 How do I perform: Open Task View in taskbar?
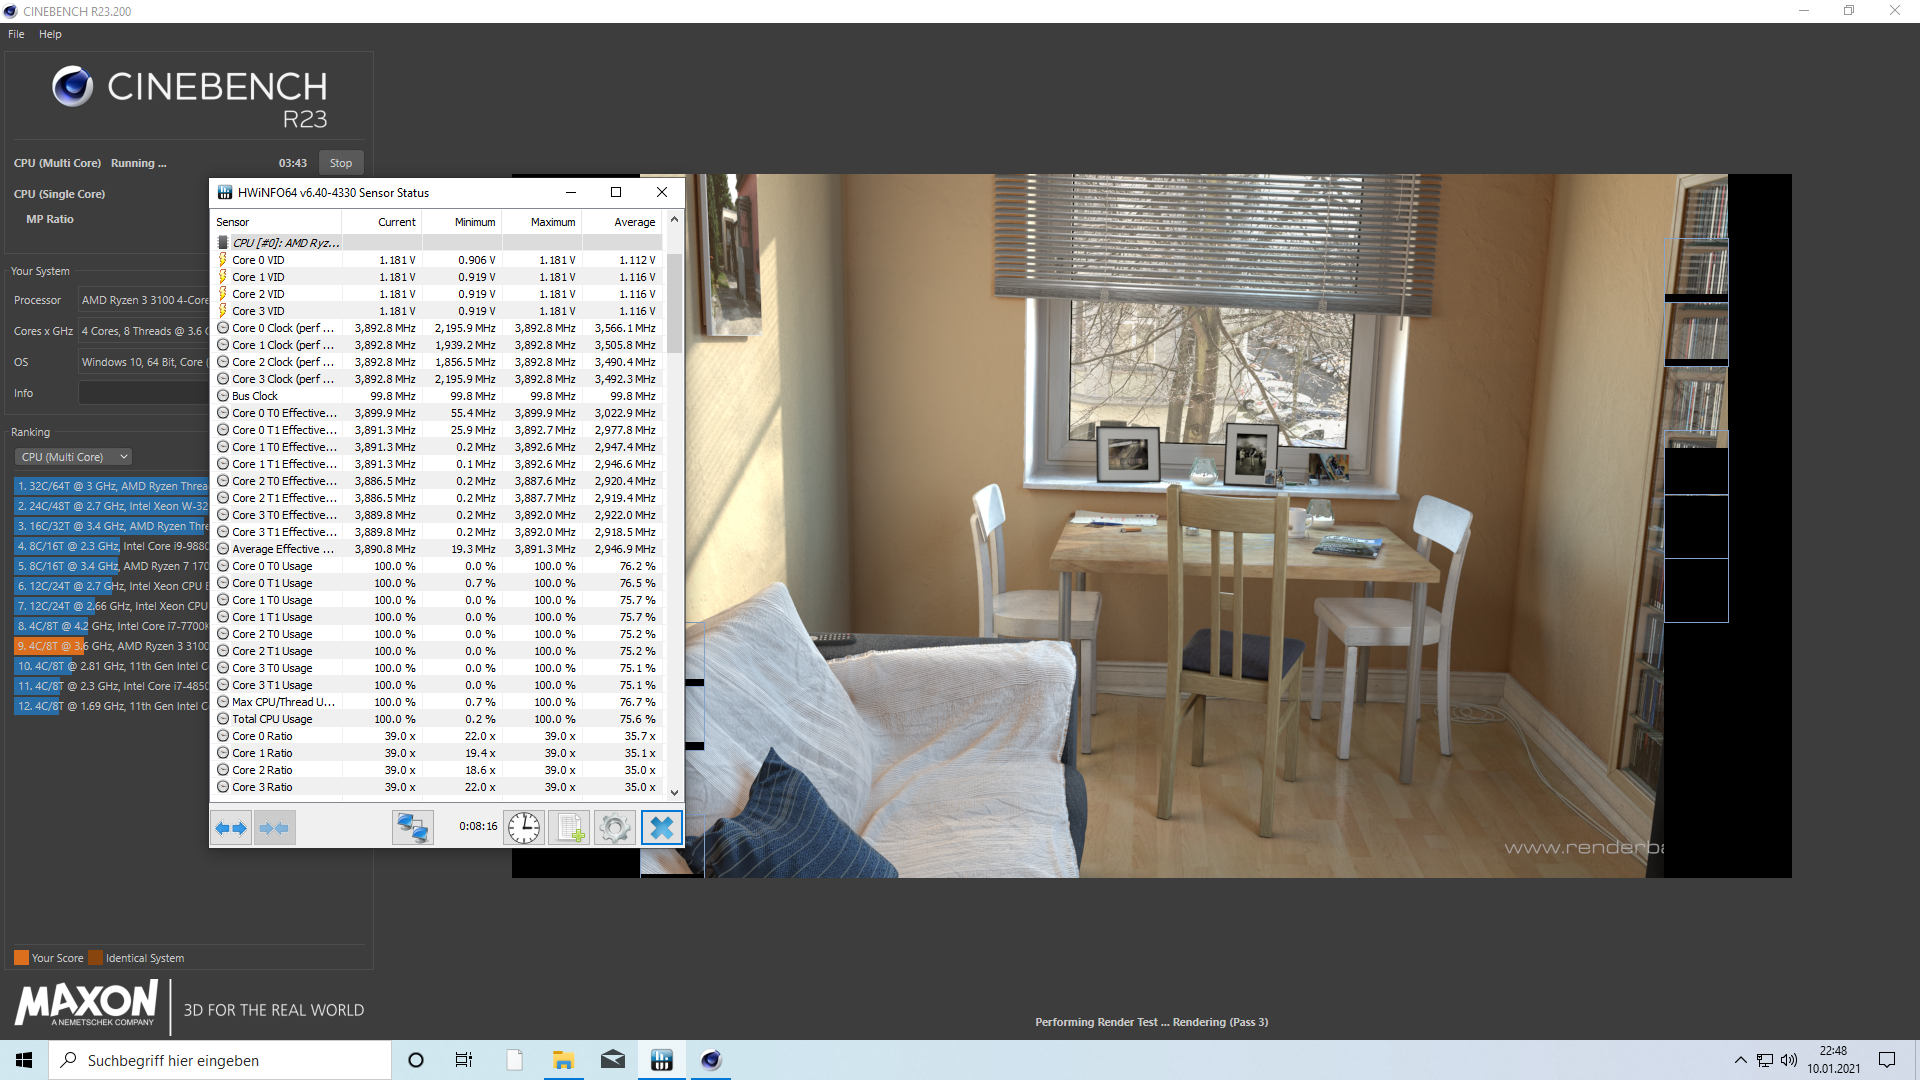464,1060
